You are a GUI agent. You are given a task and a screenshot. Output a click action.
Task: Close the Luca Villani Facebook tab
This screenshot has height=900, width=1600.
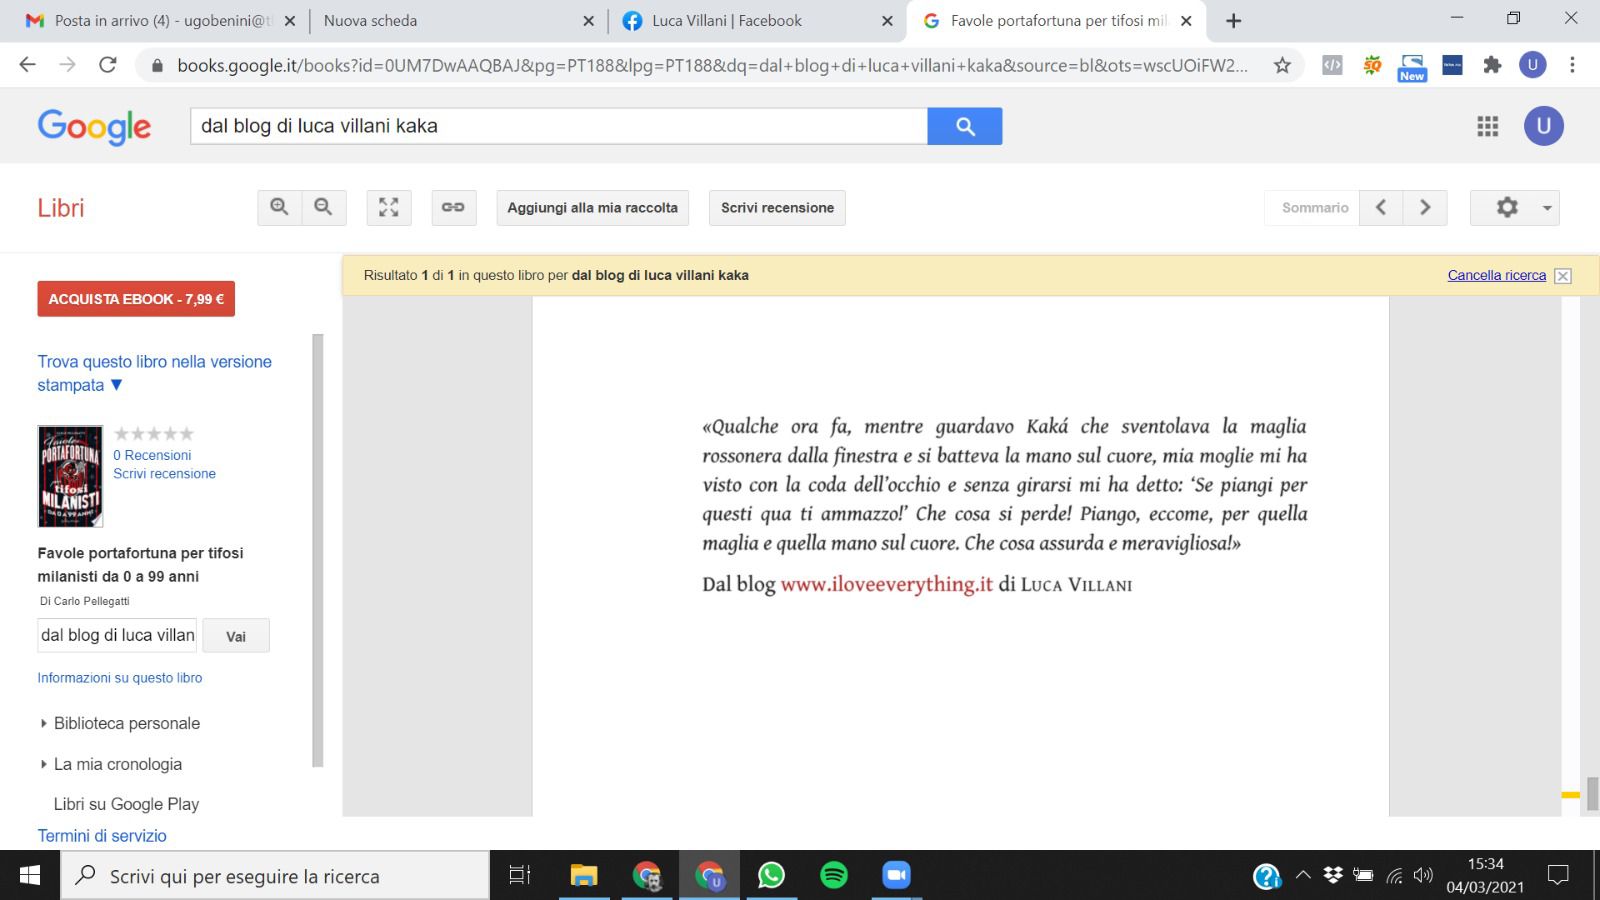click(x=887, y=21)
